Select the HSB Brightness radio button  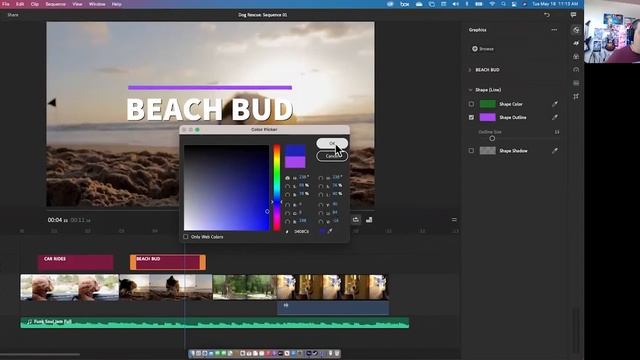coord(287,195)
